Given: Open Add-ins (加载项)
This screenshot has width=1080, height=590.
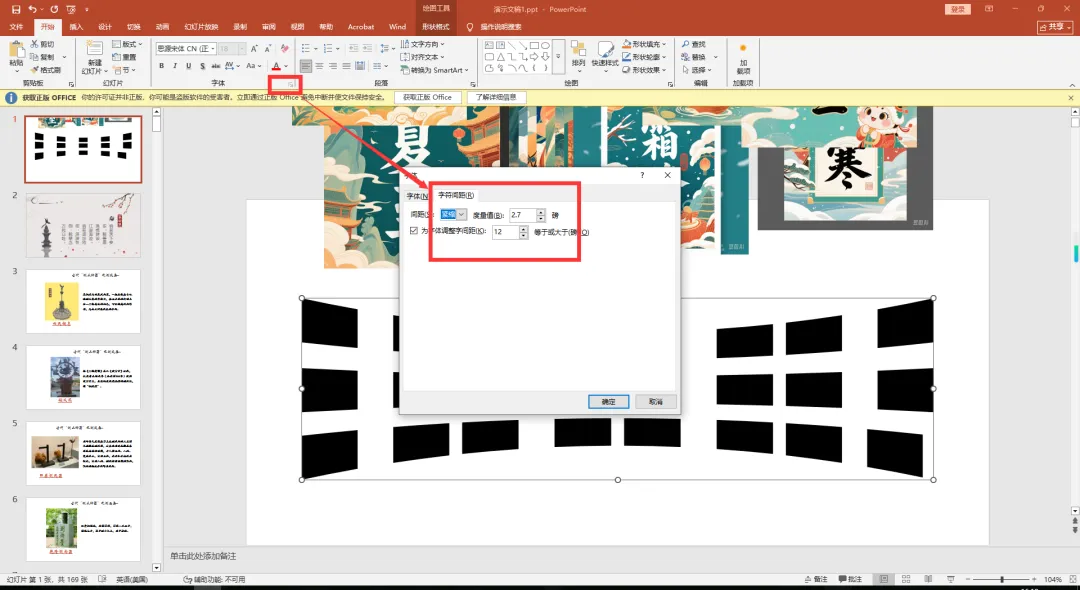Looking at the screenshot, I should tap(743, 59).
